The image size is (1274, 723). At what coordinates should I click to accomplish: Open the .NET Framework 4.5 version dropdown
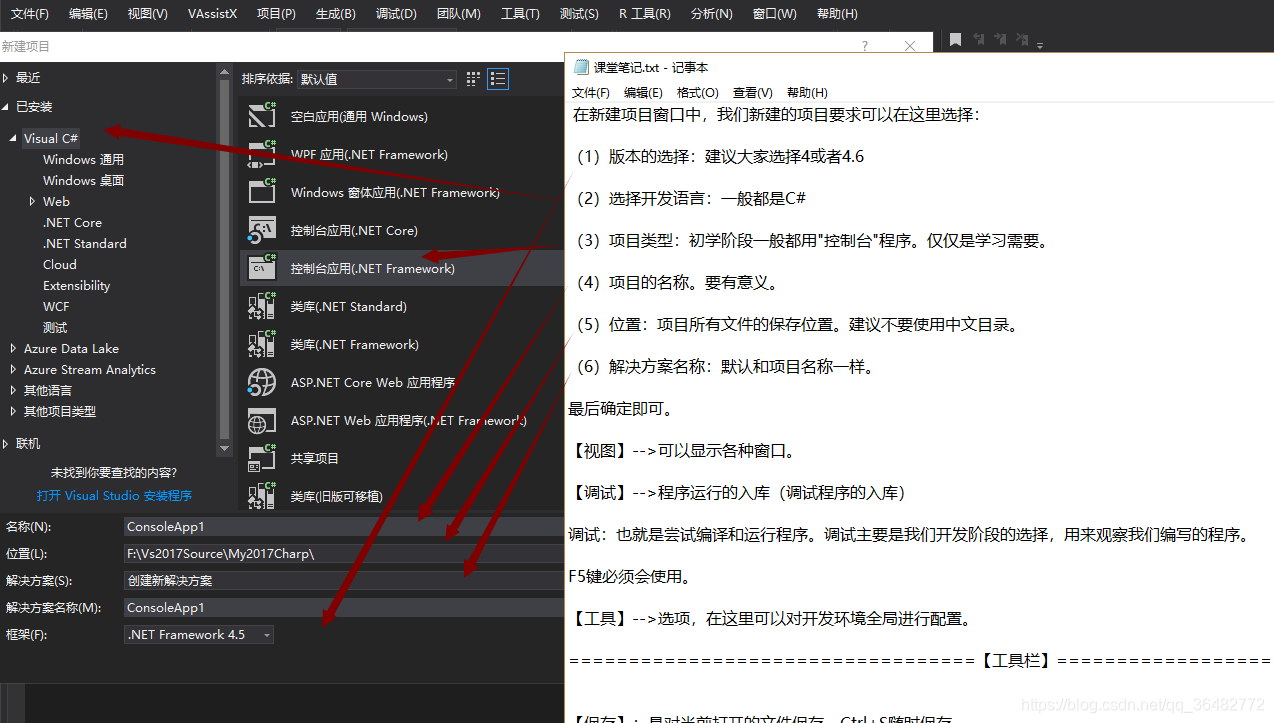(x=199, y=634)
